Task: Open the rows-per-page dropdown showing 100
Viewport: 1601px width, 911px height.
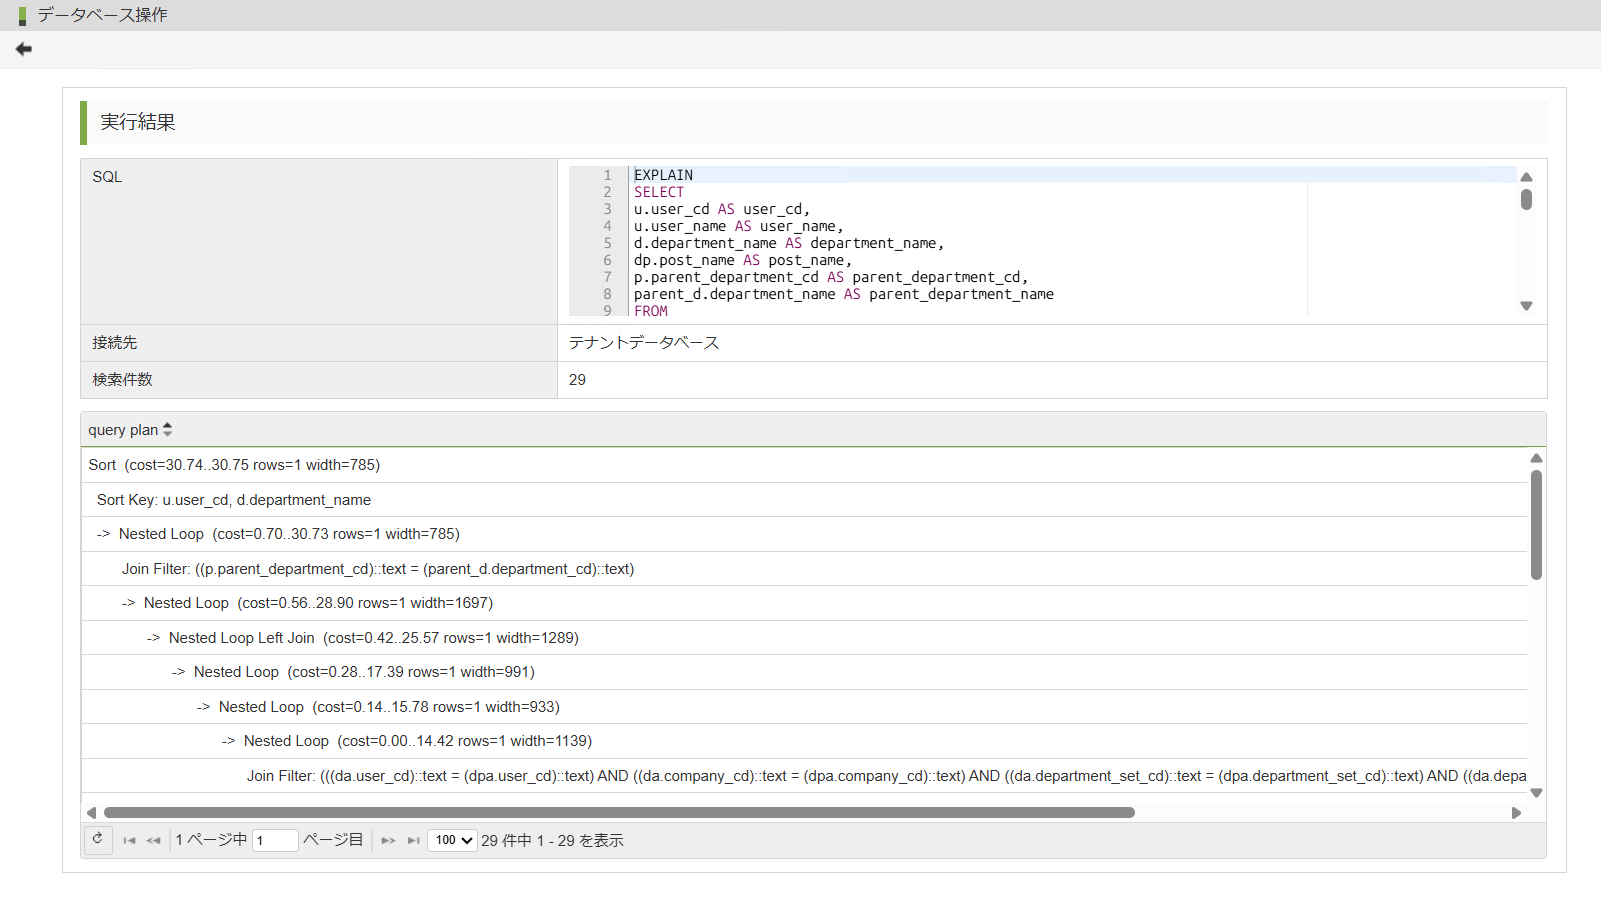Action: 452,841
